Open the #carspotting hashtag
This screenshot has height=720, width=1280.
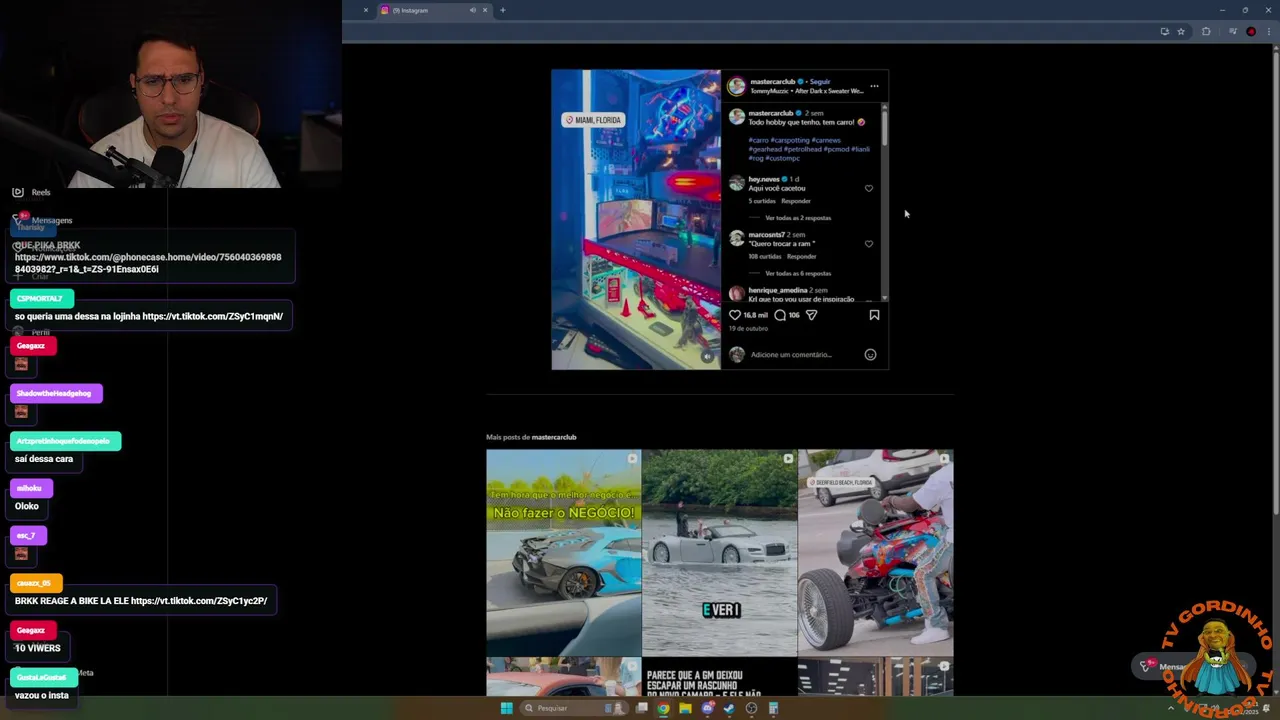790,140
